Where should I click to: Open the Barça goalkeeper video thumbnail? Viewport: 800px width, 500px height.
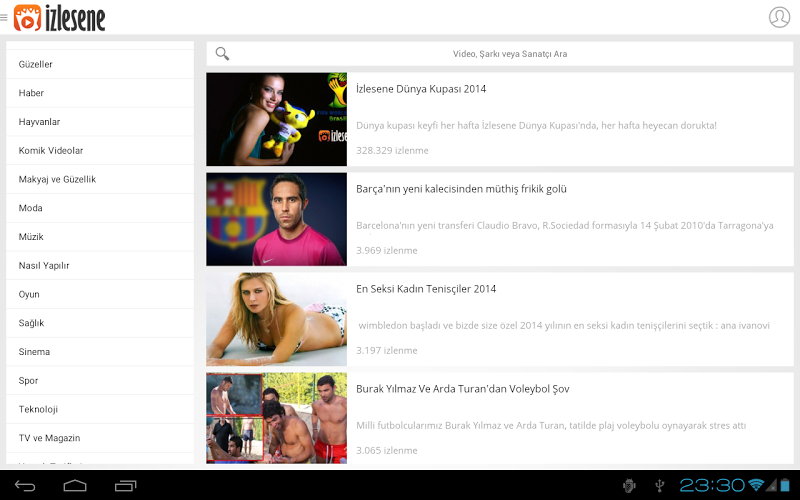coord(276,219)
